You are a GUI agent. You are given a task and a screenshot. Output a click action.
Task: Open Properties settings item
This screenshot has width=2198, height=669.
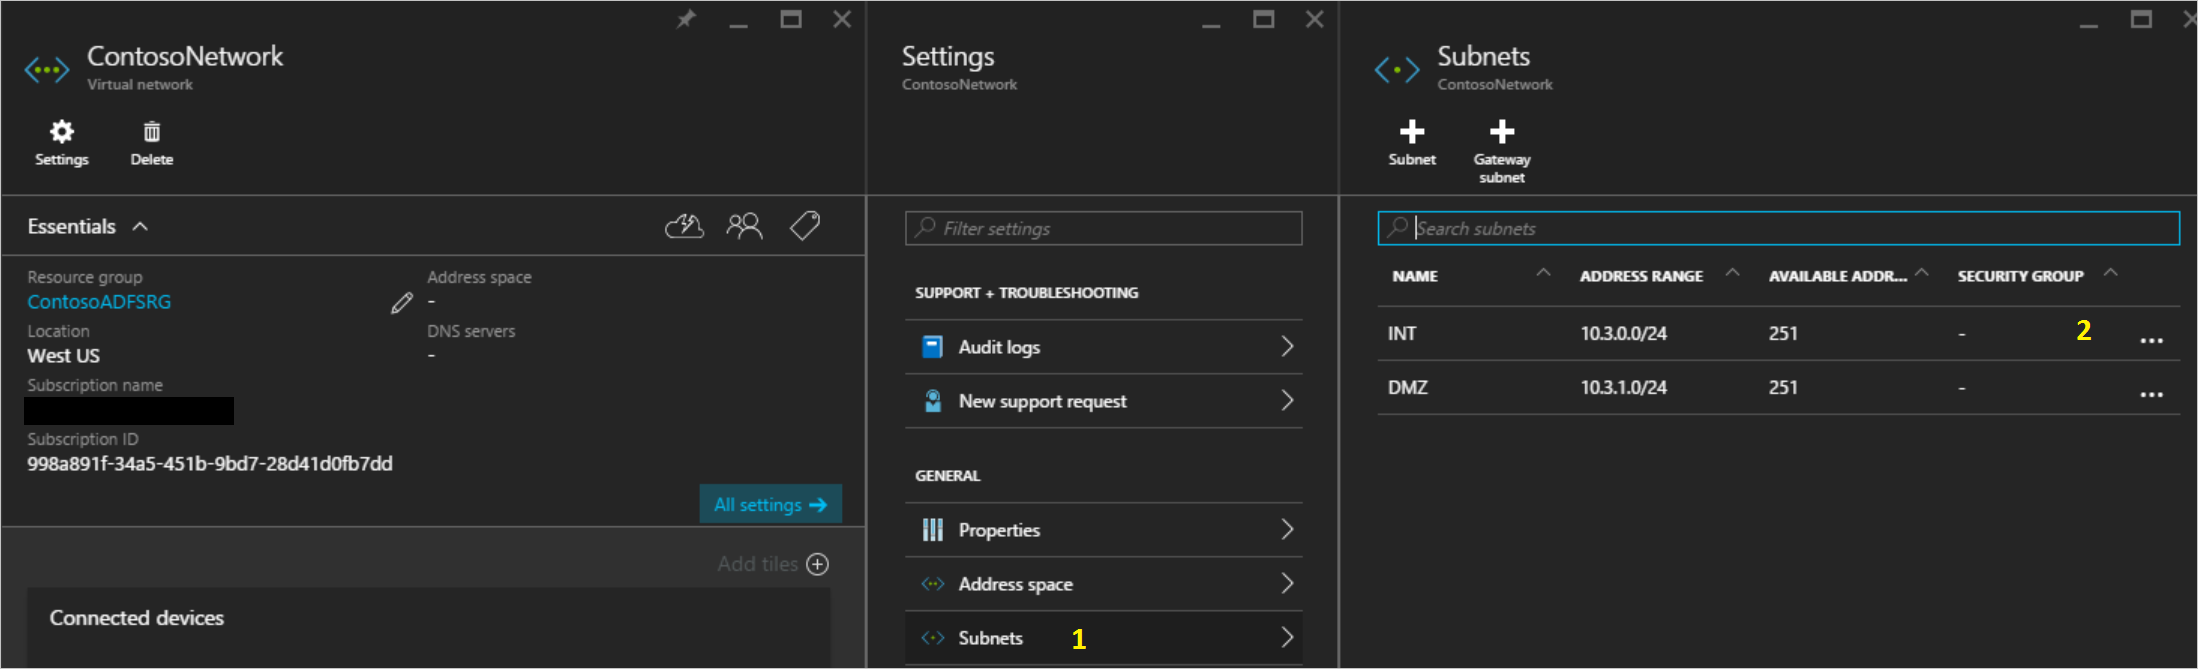point(1104,530)
